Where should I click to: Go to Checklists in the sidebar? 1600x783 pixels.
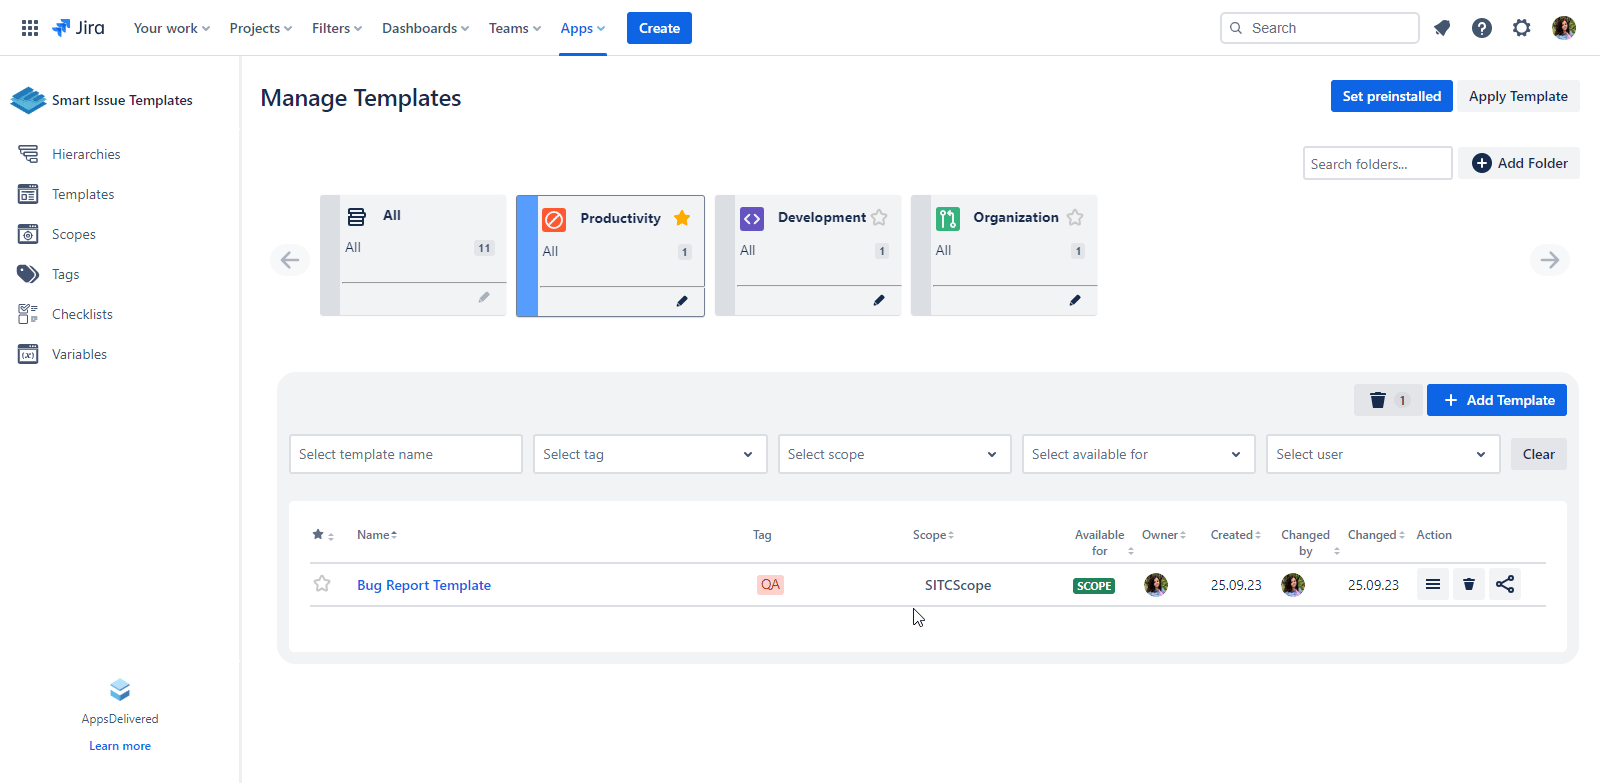[x=82, y=314]
